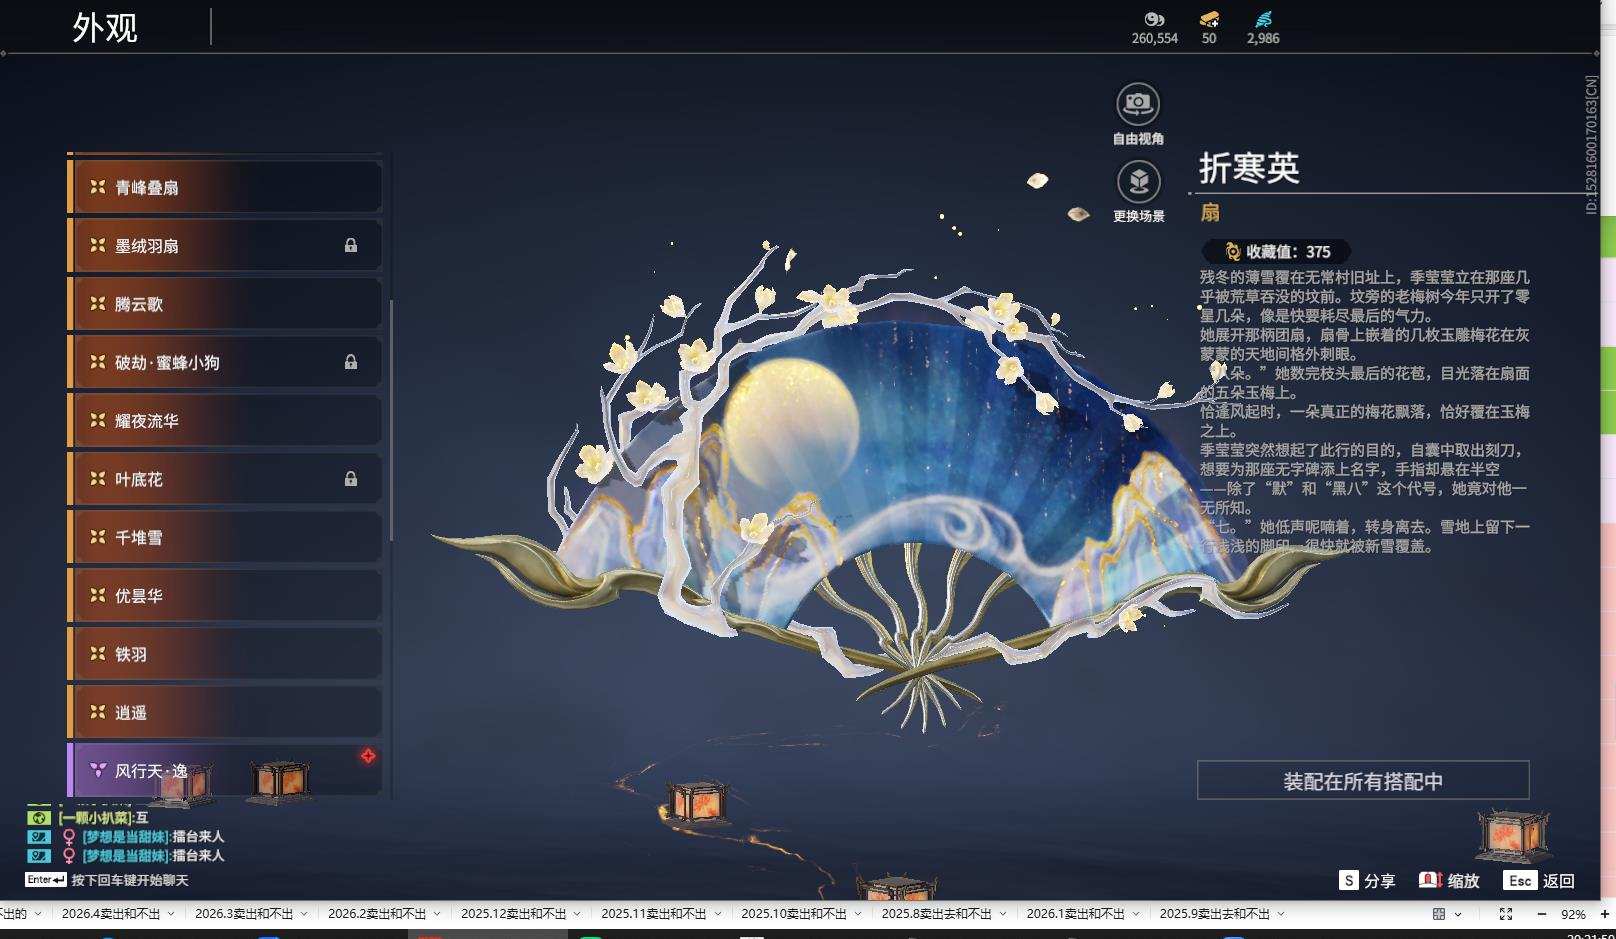Select the 腾云歌 appearance entry
This screenshot has width=1616, height=939.
(x=225, y=304)
